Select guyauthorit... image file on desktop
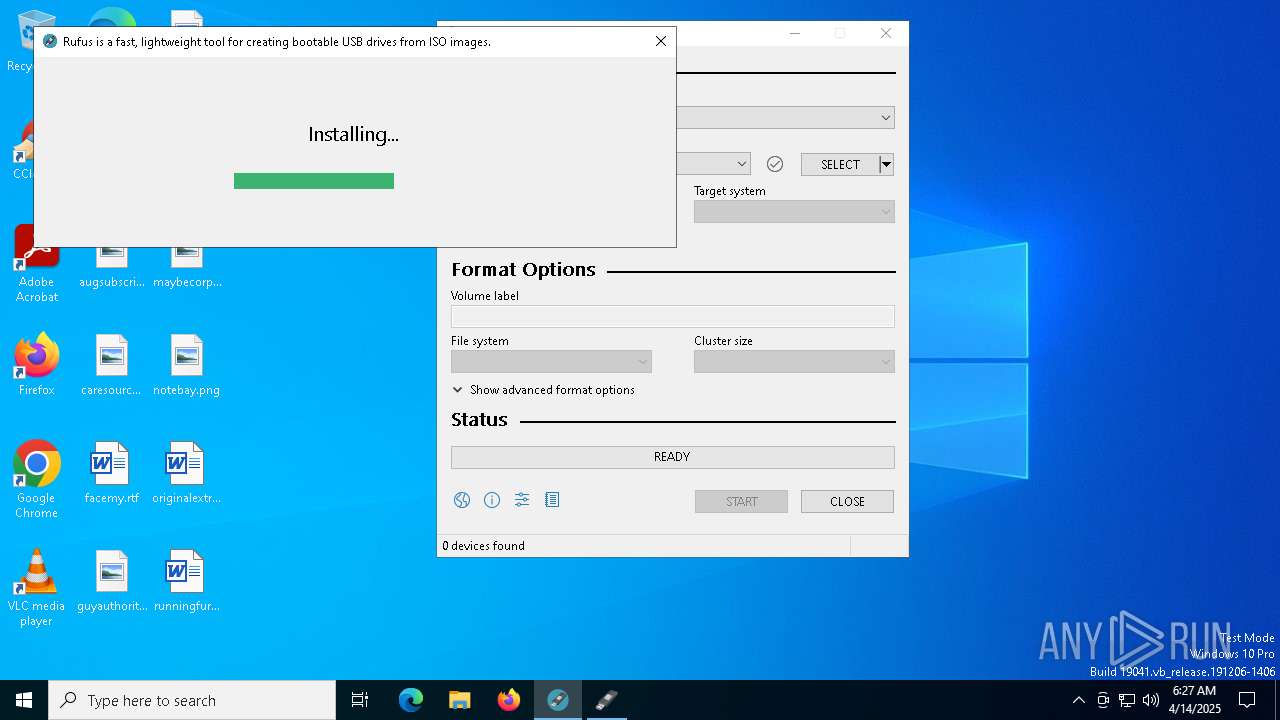The height and width of the screenshot is (720, 1280). pyautogui.click(x=112, y=580)
